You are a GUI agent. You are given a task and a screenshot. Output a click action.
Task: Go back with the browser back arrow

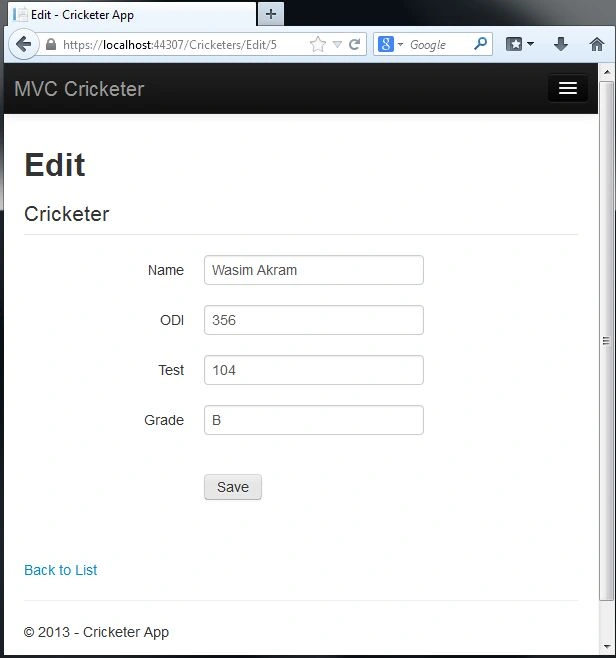pyautogui.click(x=23, y=44)
